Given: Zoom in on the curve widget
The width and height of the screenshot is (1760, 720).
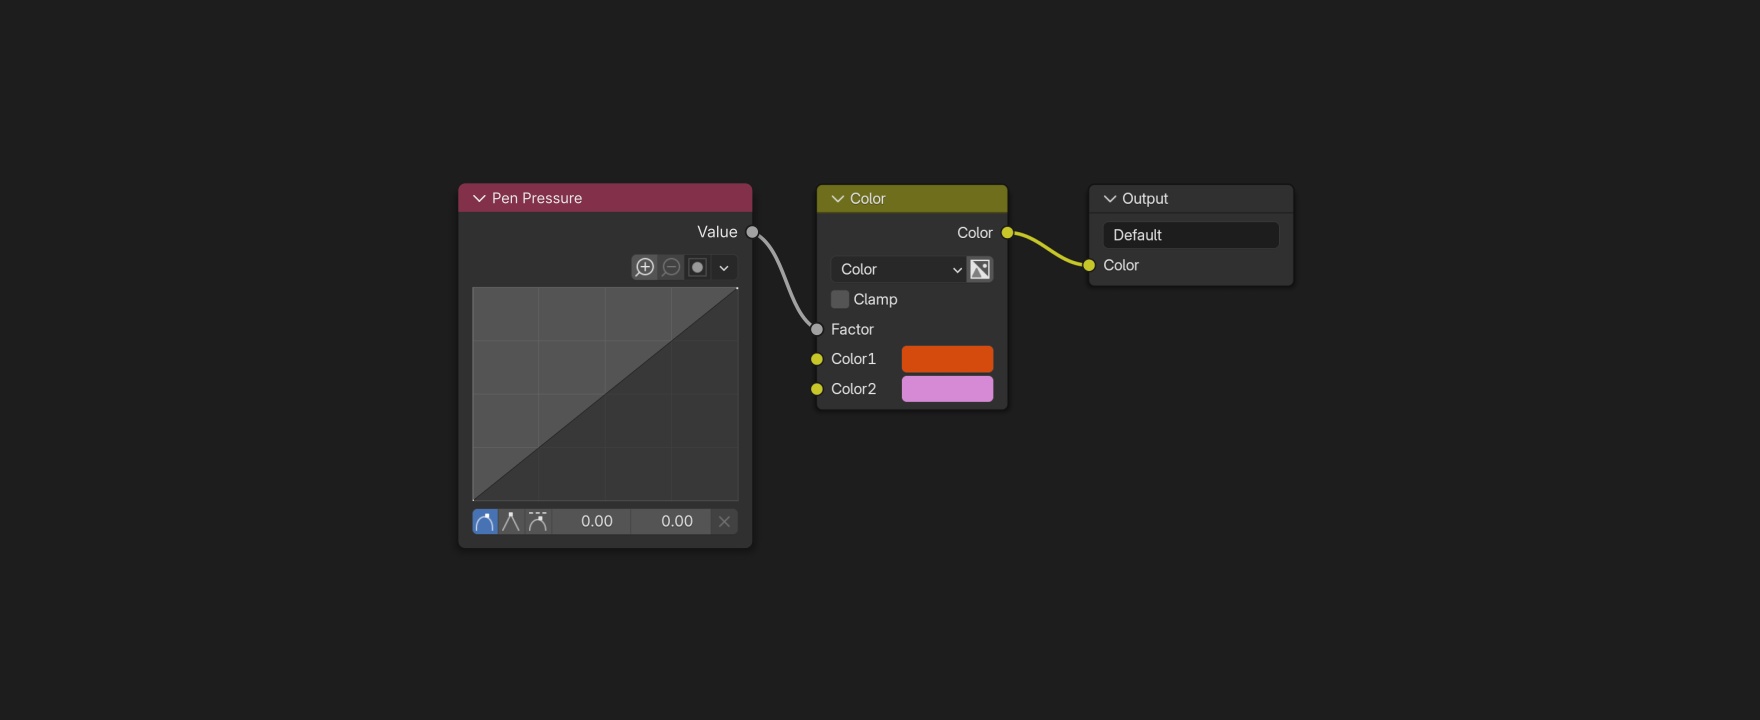Looking at the screenshot, I should (645, 267).
